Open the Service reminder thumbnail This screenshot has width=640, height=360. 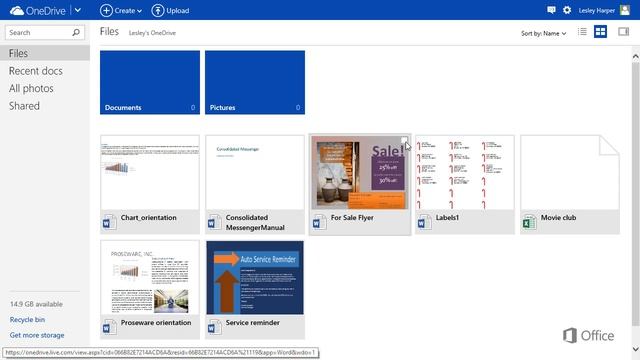pos(255,278)
